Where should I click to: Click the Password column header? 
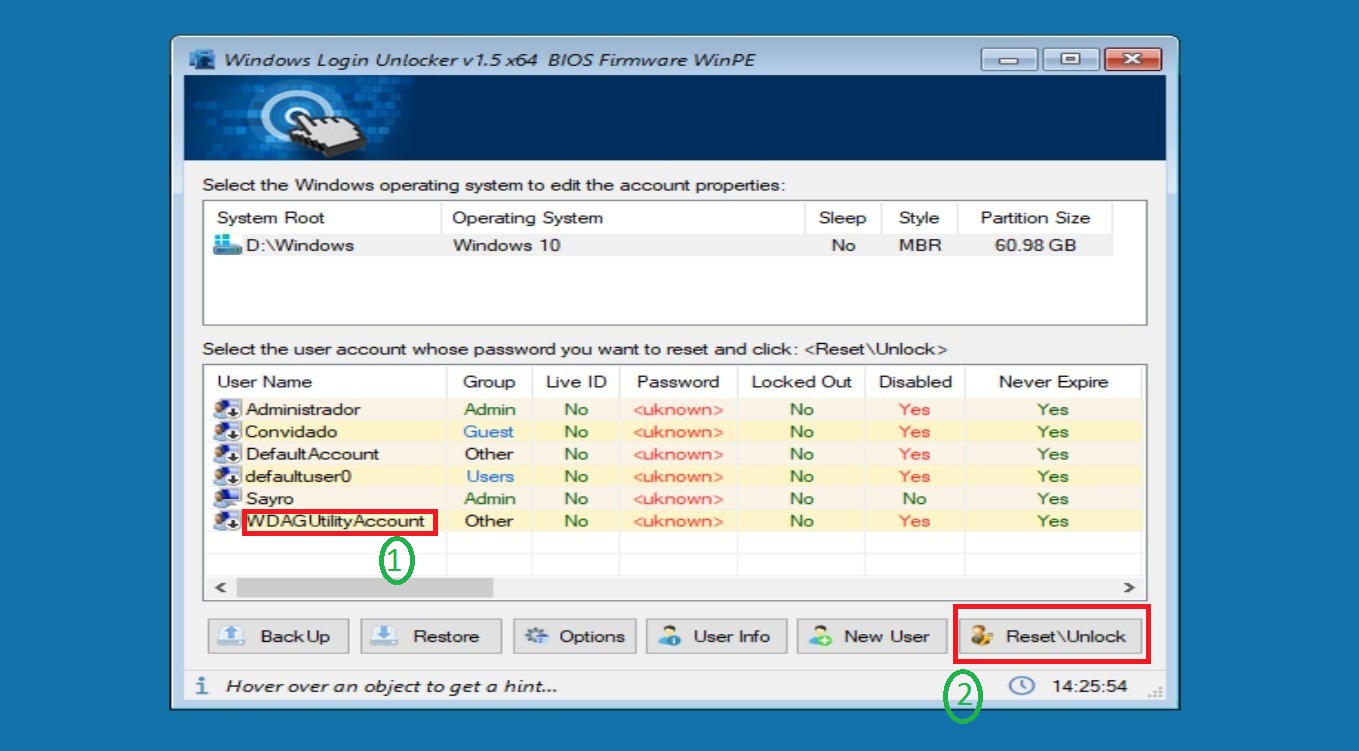[677, 382]
